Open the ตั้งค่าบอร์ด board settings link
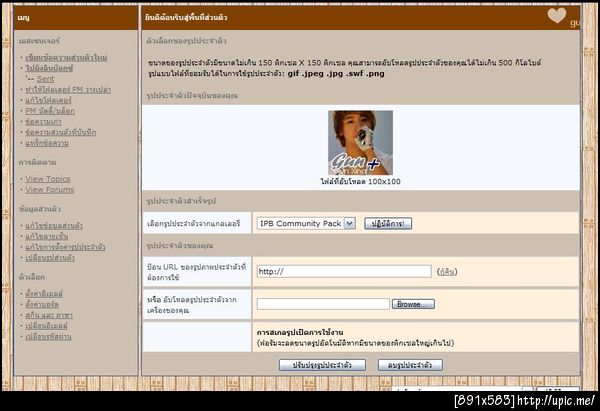600x411 pixels. click(x=42, y=304)
